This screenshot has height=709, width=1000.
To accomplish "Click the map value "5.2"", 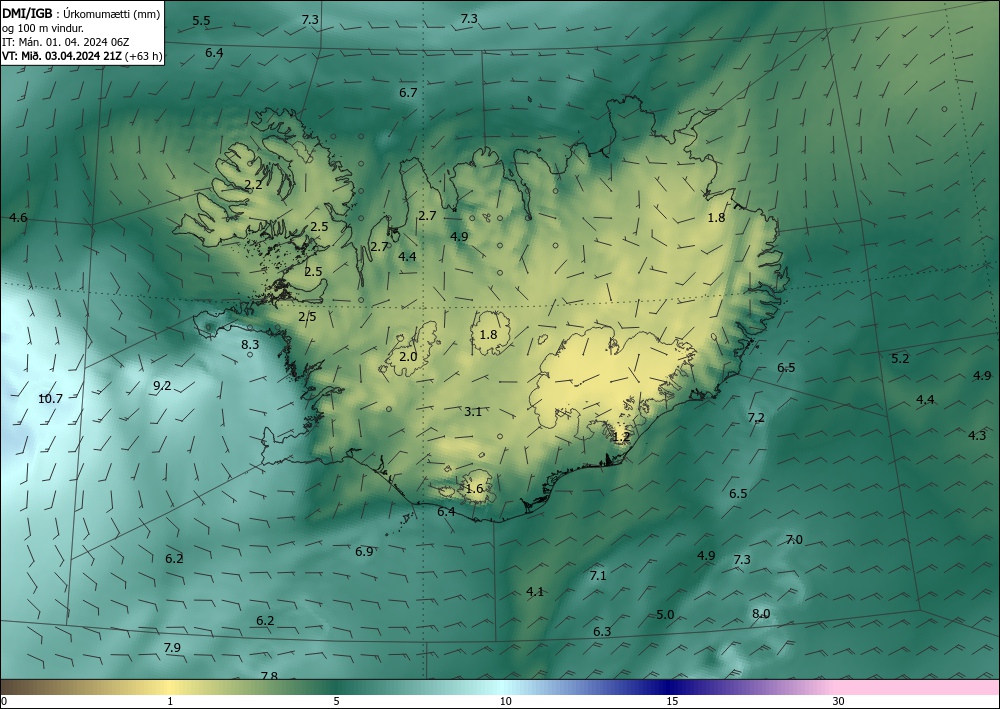I will click(900, 358).
